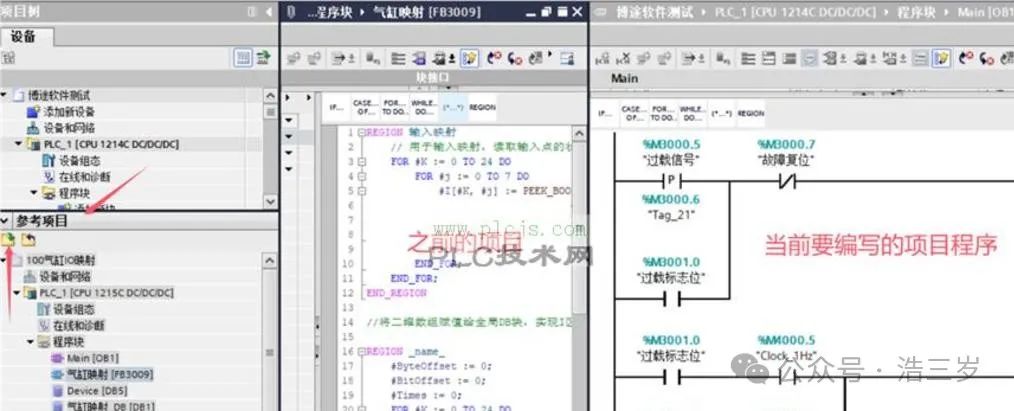Open the reference project with the green folder icon
The height and width of the screenshot is (411, 1014).
point(9,240)
